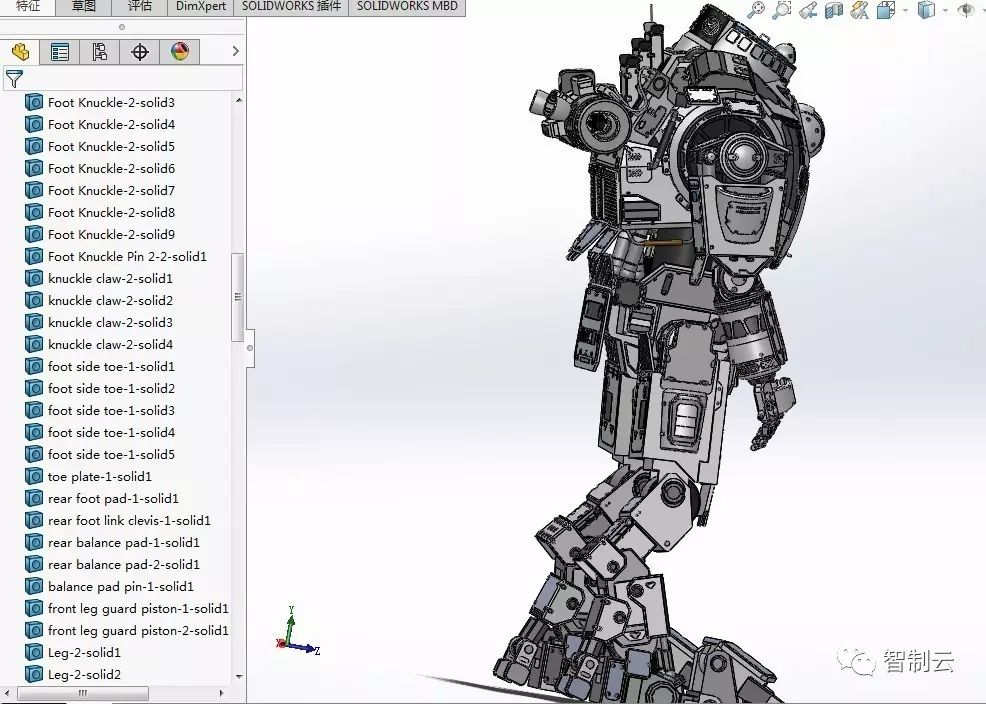Open the DisplayManager color ball tab

180,52
